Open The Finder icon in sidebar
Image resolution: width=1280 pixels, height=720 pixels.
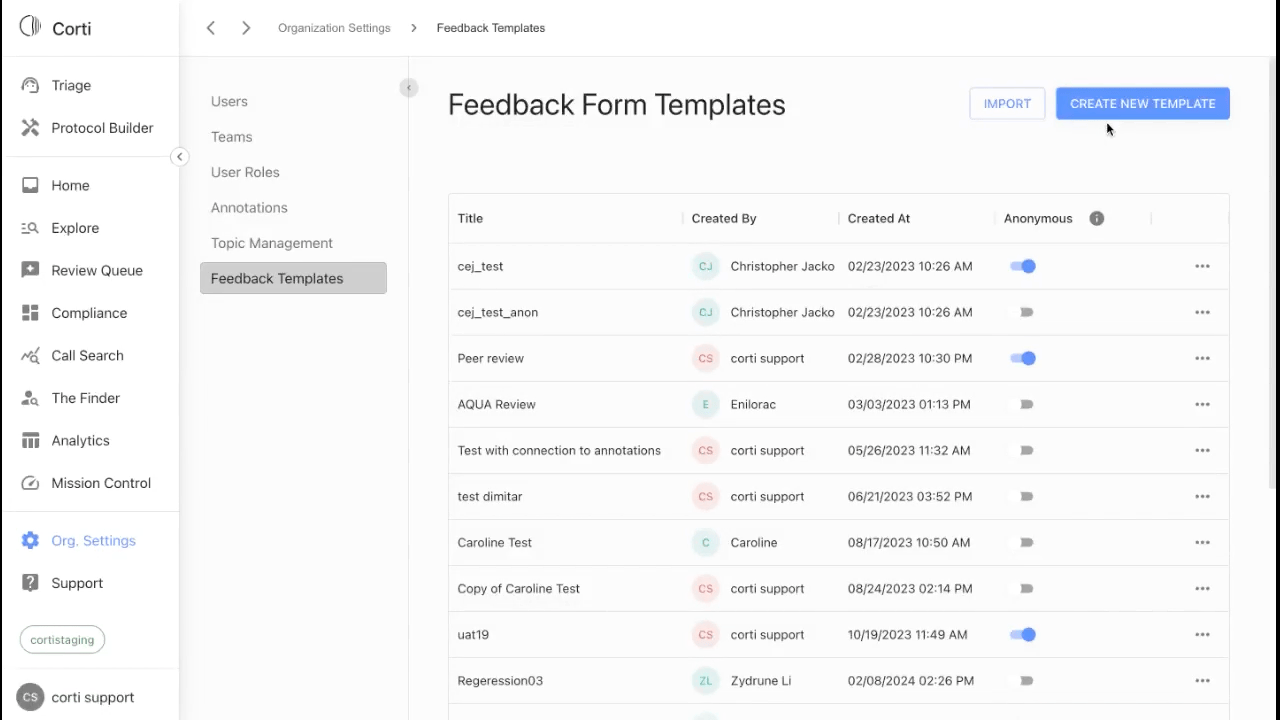click(30, 398)
